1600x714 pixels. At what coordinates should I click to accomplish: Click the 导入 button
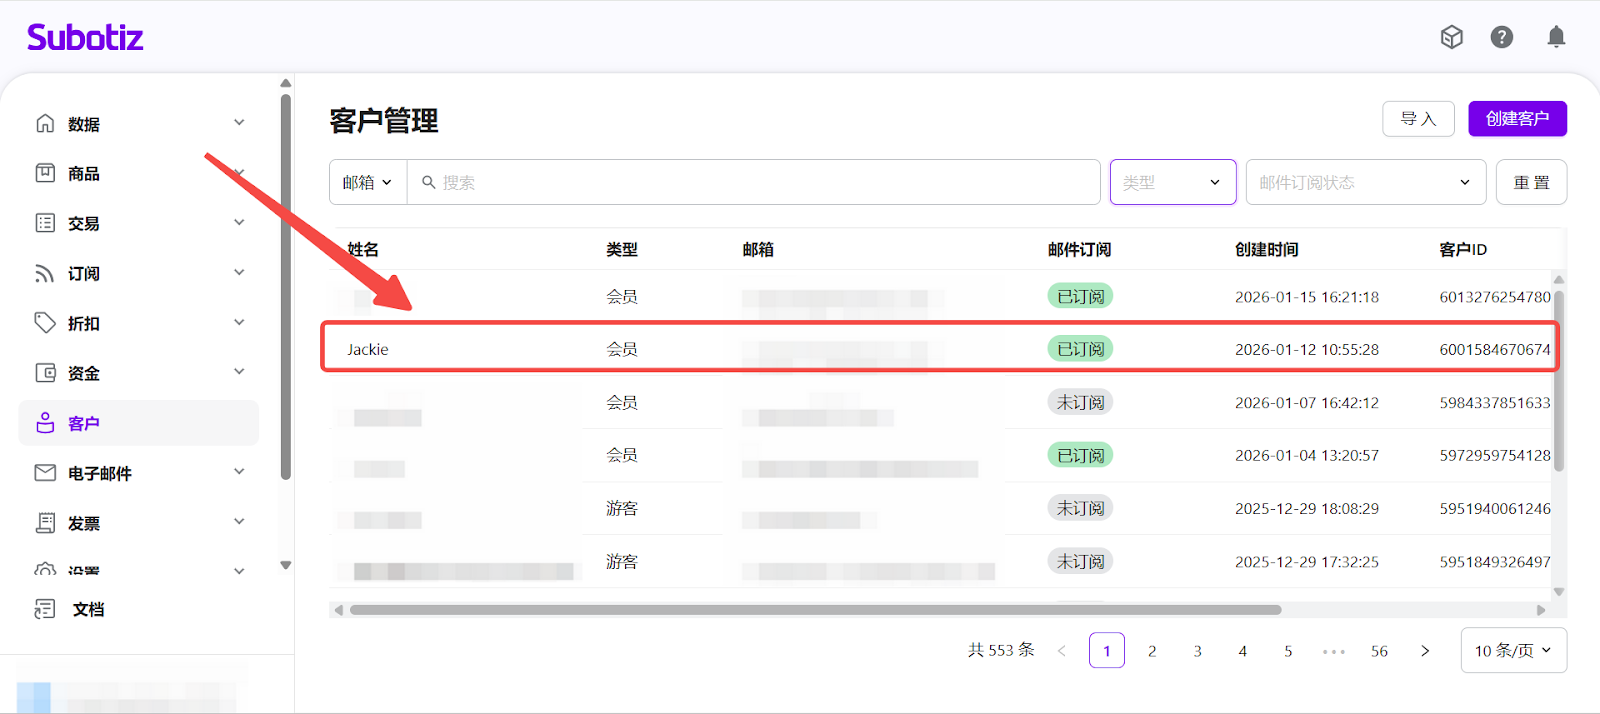tap(1418, 119)
